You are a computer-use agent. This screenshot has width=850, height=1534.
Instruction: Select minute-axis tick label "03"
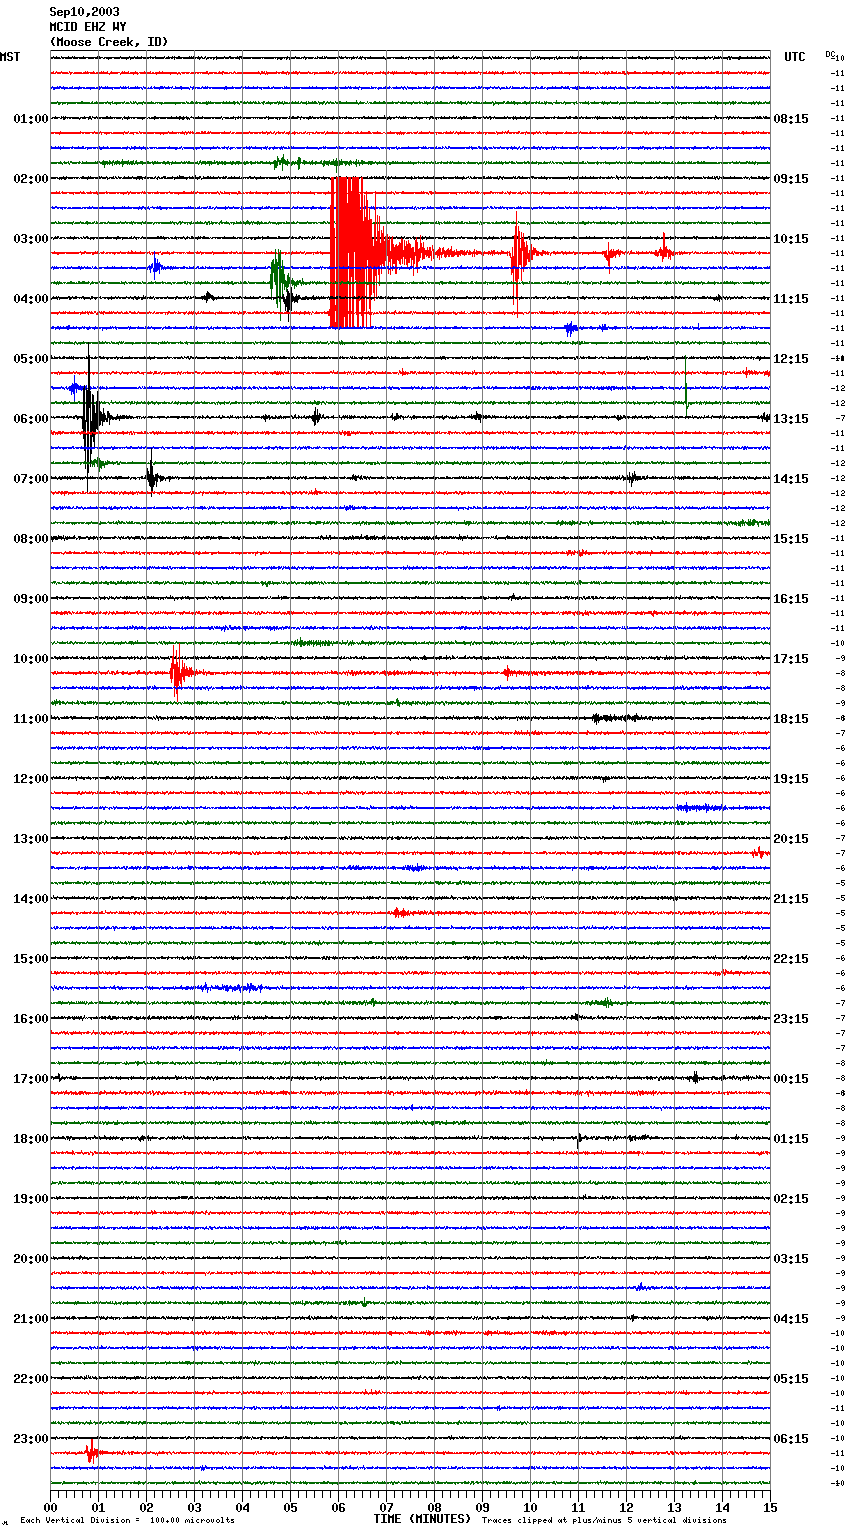194,1507
